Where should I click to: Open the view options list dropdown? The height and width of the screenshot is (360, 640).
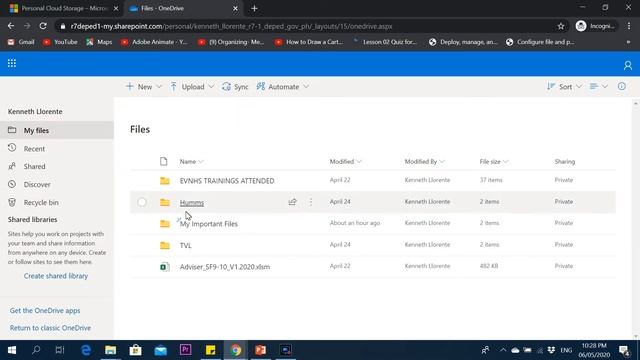(599, 86)
